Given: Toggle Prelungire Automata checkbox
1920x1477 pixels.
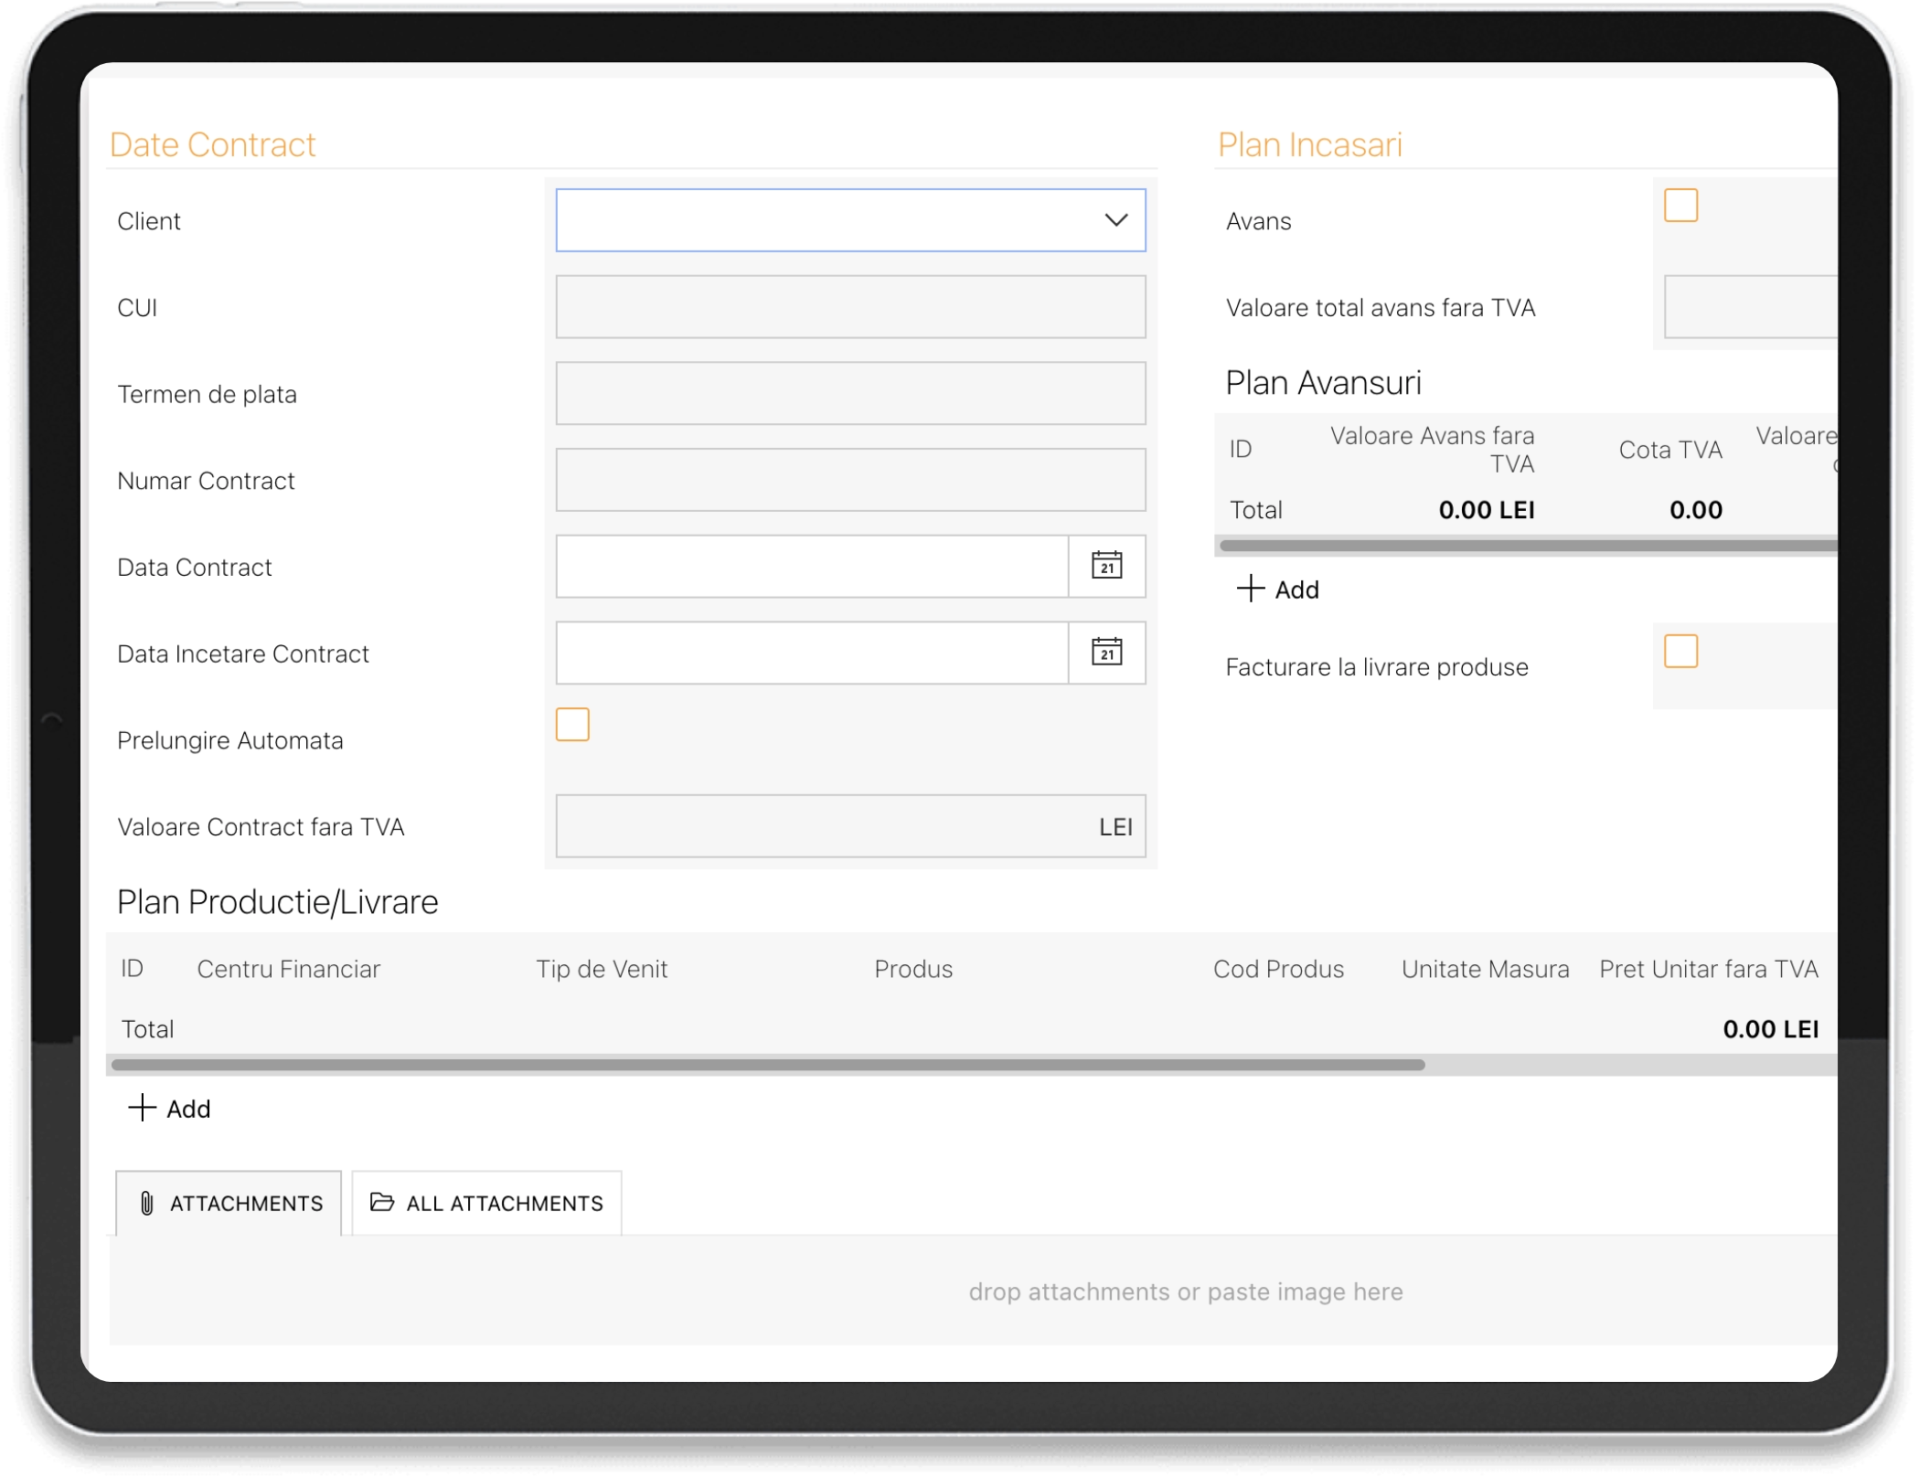Looking at the screenshot, I should pyautogui.click(x=572, y=724).
